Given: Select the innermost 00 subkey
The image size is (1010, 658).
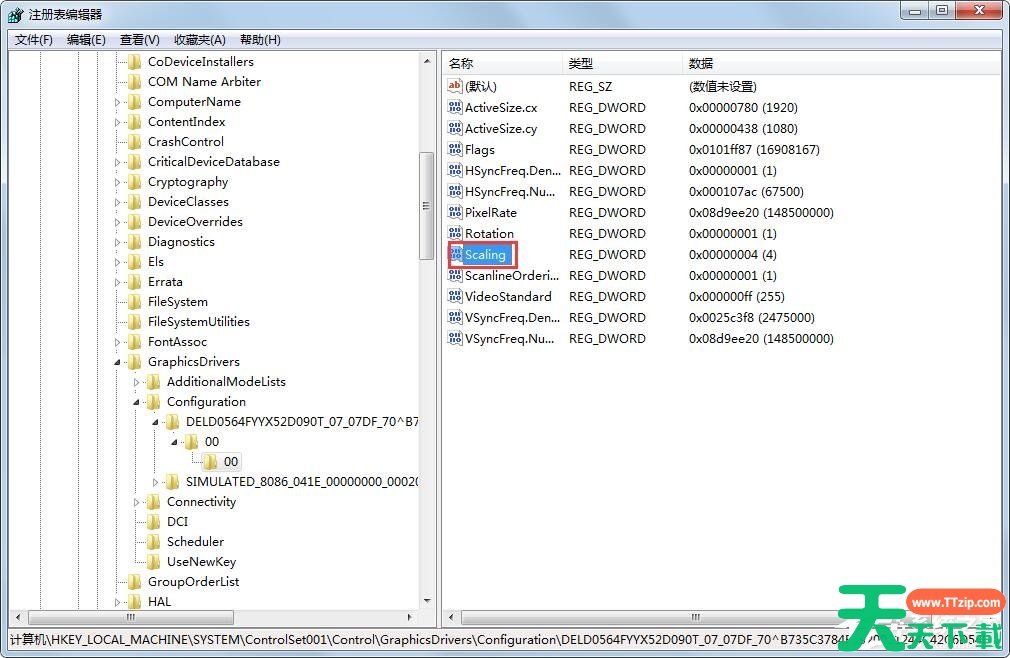Looking at the screenshot, I should tap(231, 462).
